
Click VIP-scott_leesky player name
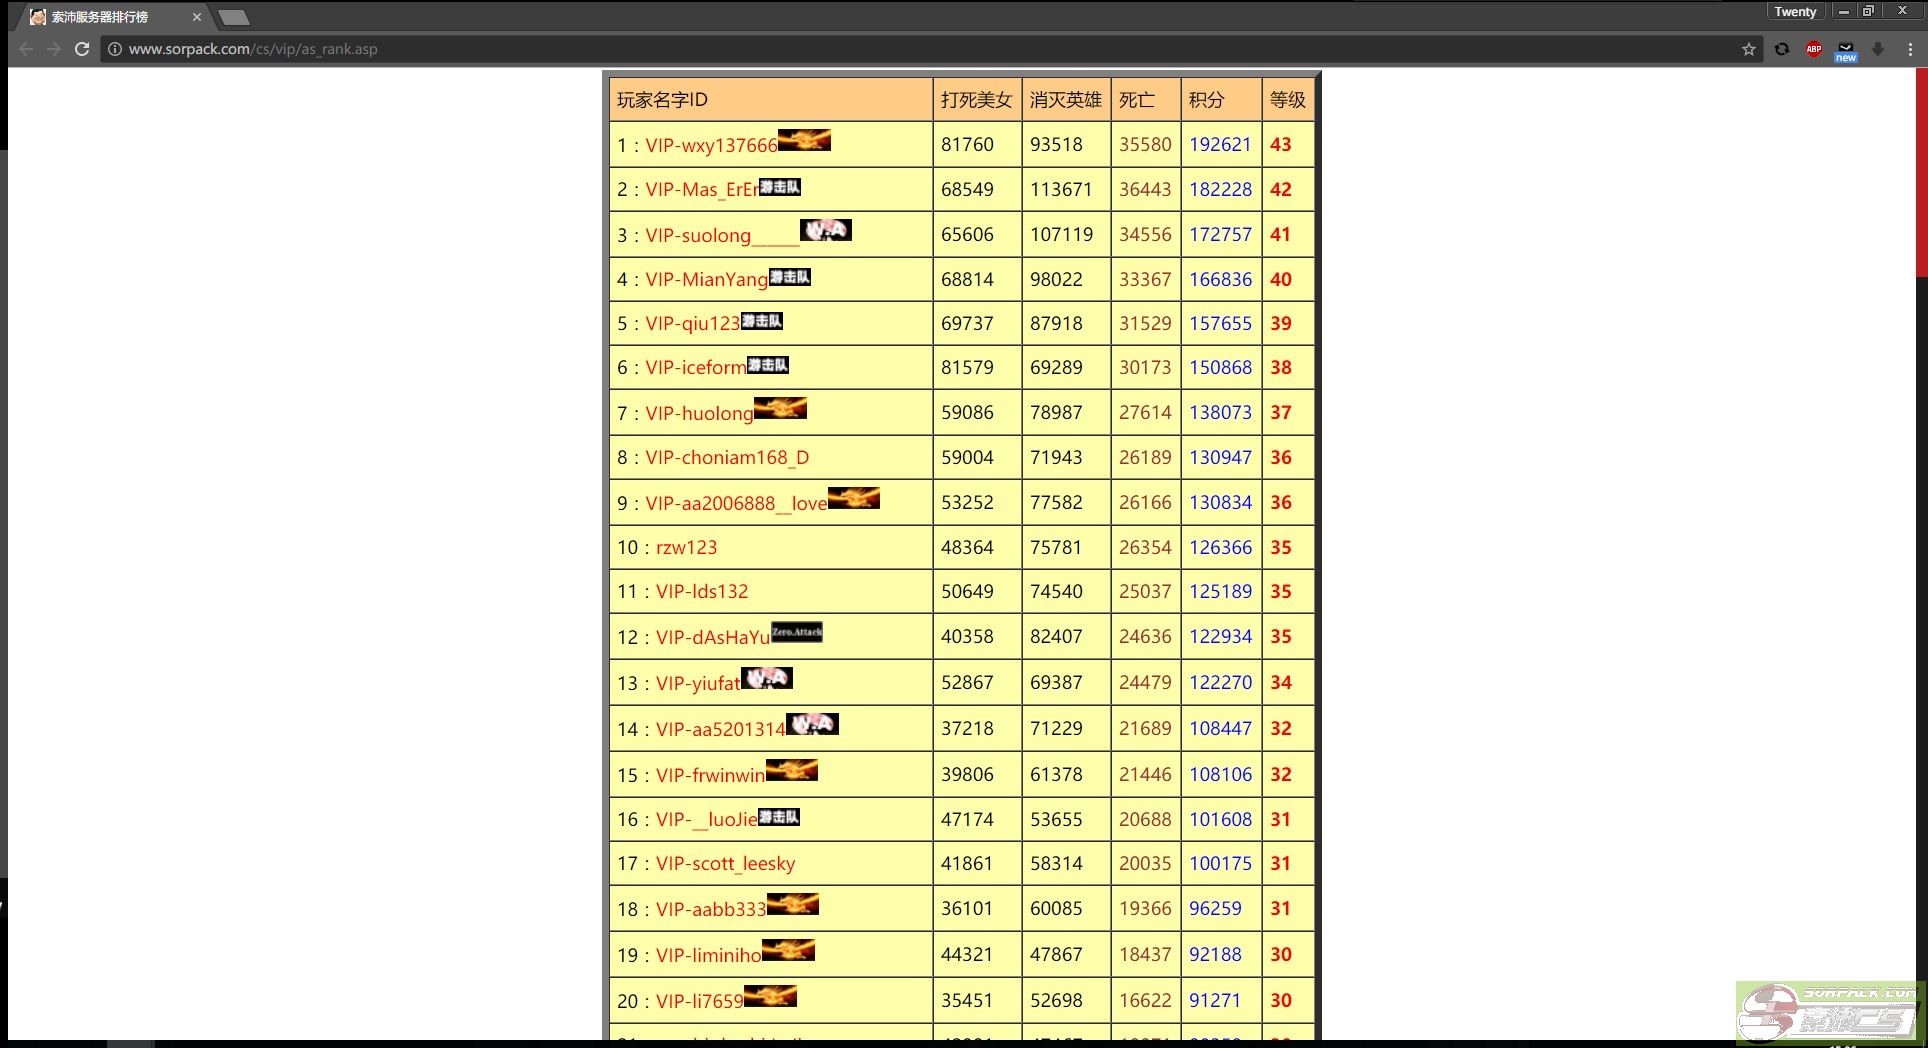[725, 864]
